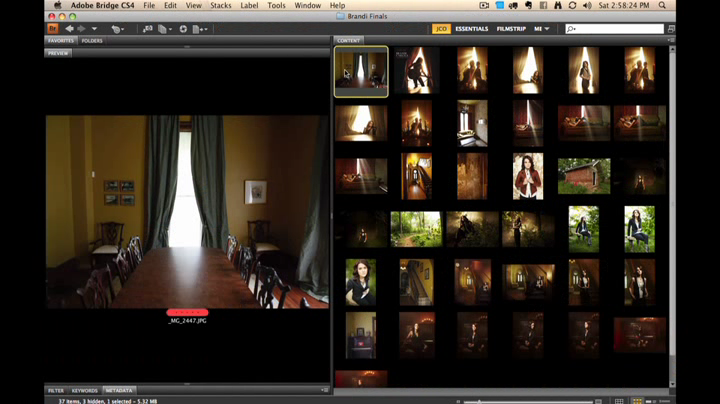This screenshot has width=720, height=404.
Task: Select the sunlit forest path thumbnail
Action: tap(416, 229)
